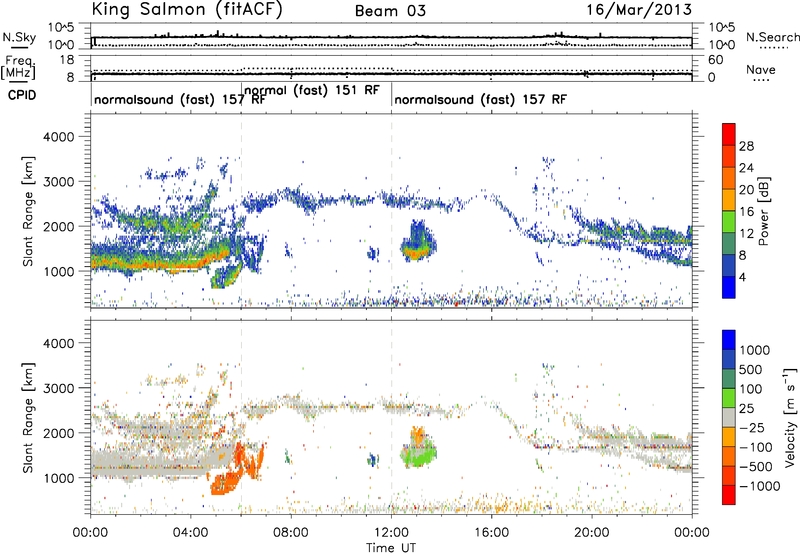Viewport: 800px width, 554px height.
Task: Click "Slant Range [km]" label of the Power panel
Action: [28, 211]
